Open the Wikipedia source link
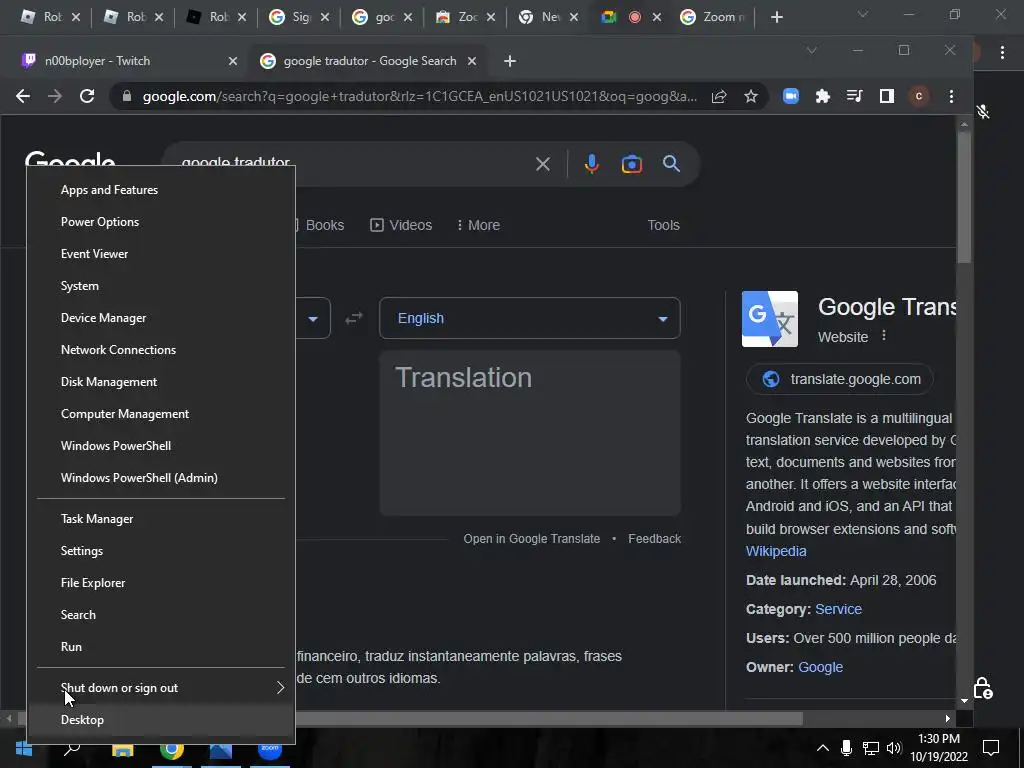Screen dimensions: 1024x768 click(776, 551)
